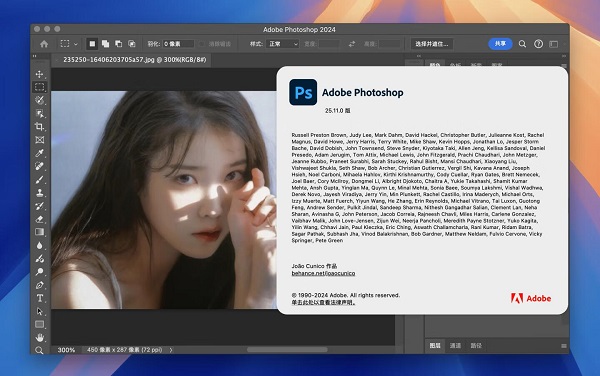
Task: Switch to the 通道 panel tab
Action: point(455,345)
